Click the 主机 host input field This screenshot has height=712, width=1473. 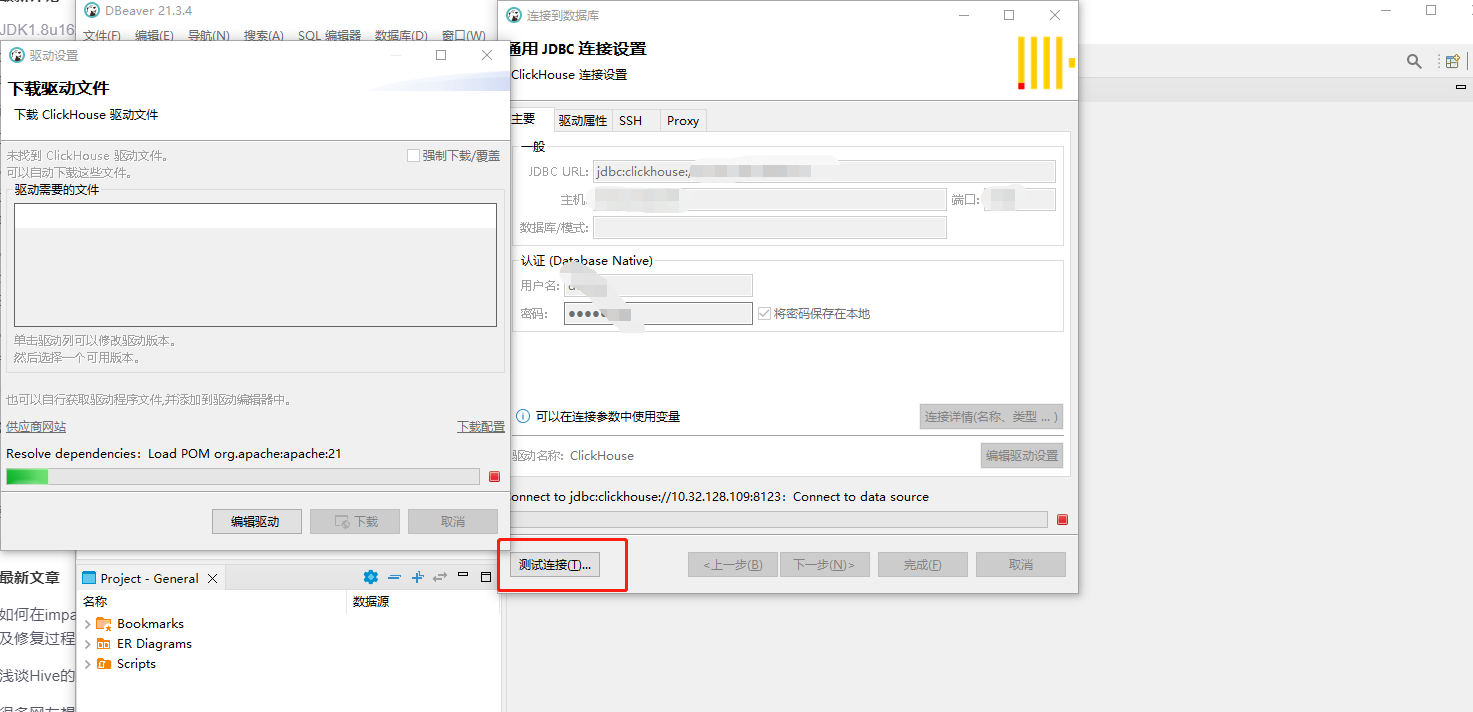pos(769,199)
